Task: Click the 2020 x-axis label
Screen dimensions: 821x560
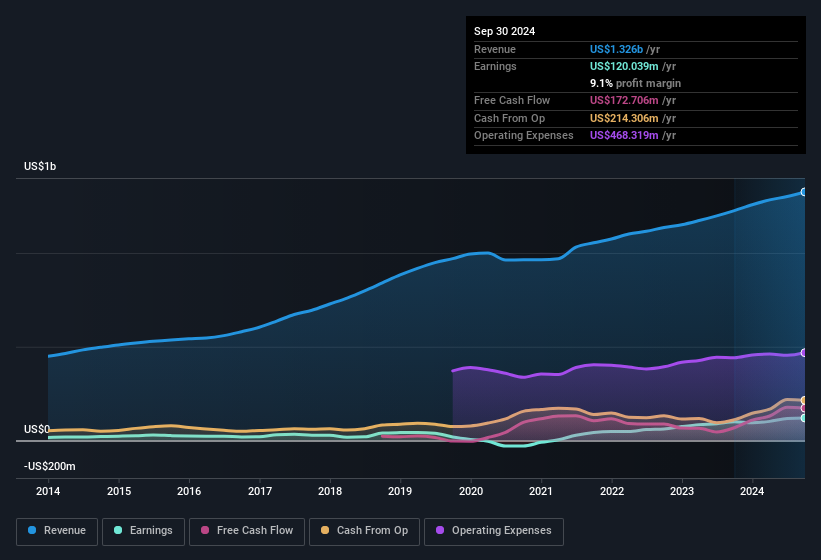Action: pos(471,491)
